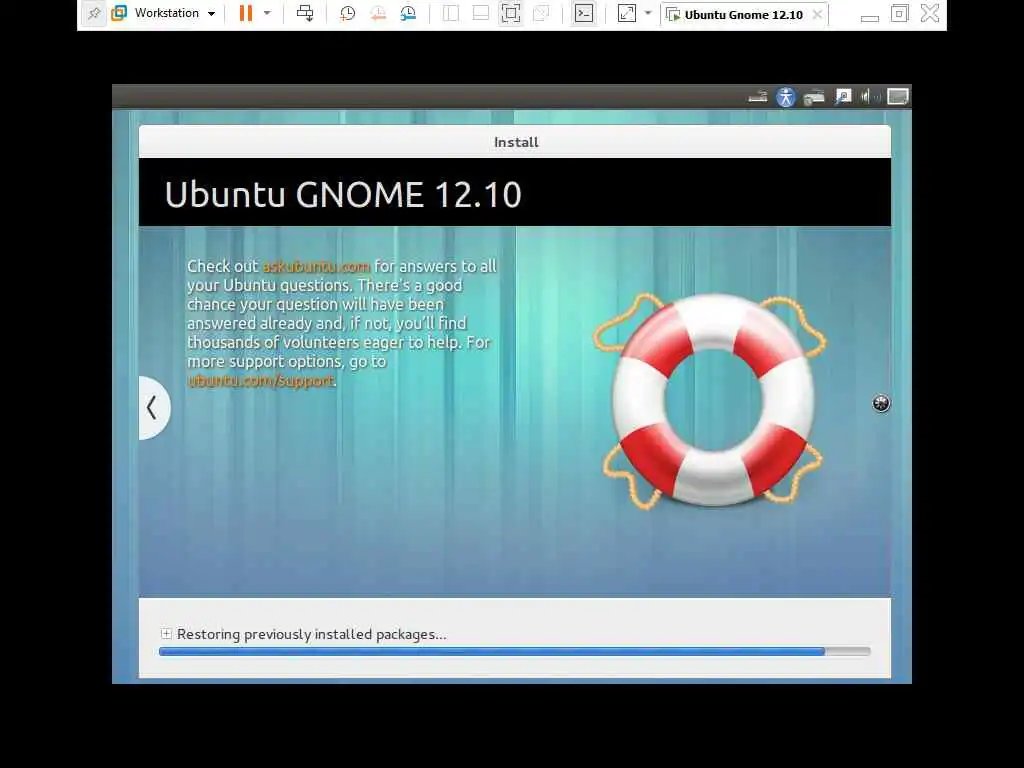Image resolution: width=1024 pixels, height=768 pixels.
Task: Open the volume control in panel
Action: click(869, 97)
